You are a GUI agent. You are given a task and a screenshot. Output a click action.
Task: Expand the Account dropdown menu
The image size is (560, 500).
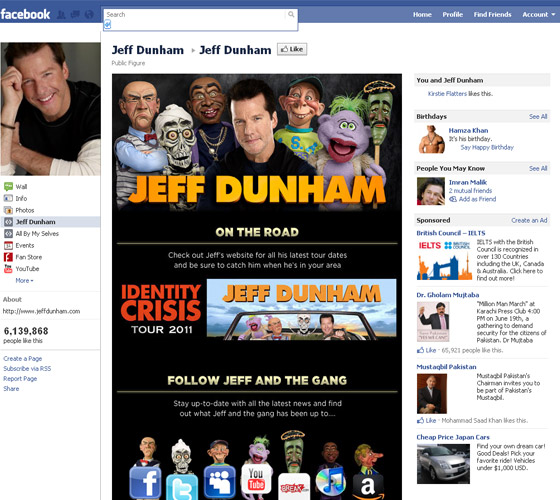click(x=539, y=15)
